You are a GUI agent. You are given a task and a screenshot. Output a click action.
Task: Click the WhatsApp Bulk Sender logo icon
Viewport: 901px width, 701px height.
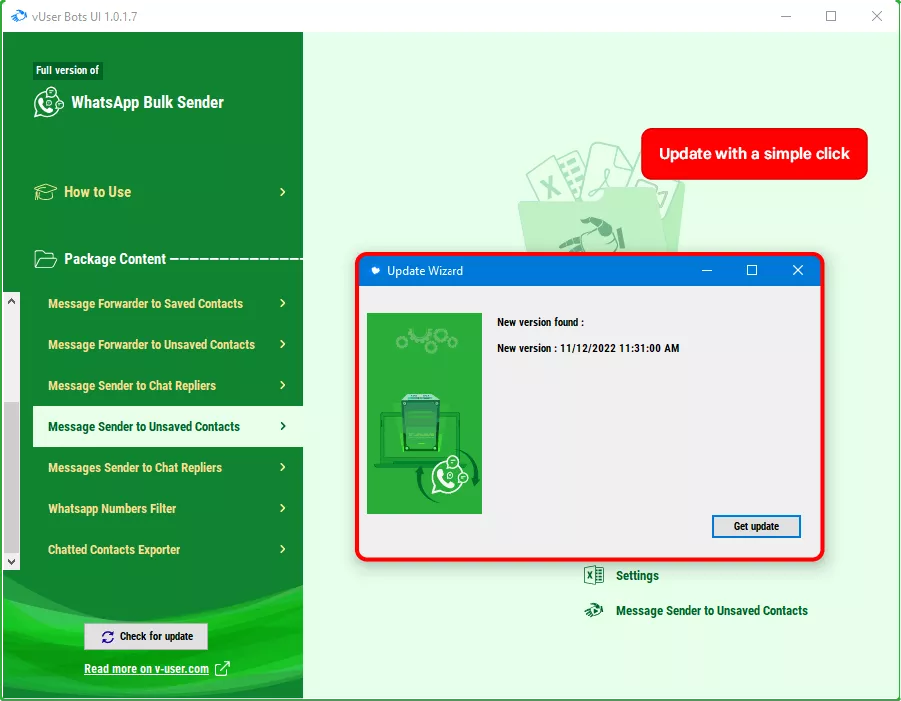48,102
